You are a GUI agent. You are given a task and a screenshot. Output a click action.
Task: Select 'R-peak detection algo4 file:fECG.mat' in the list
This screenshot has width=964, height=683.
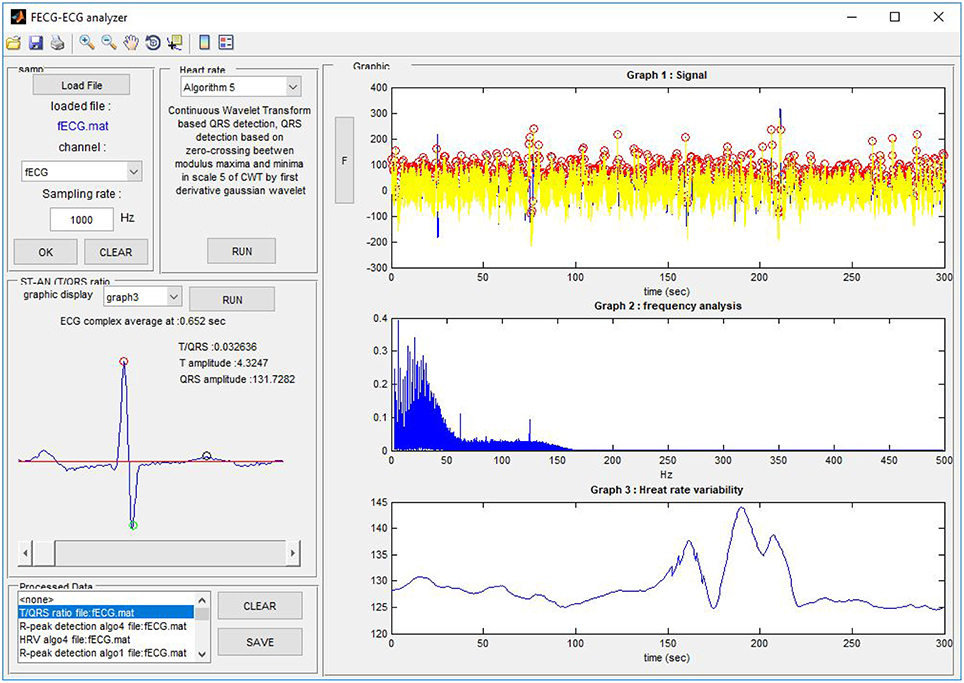(x=106, y=626)
